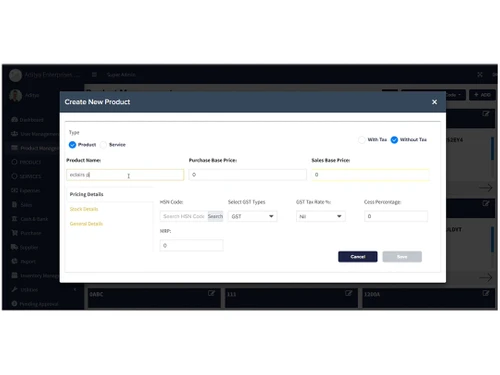
Task: Toggle the hamburger menu icon in the header
Action: click(x=94, y=75)
